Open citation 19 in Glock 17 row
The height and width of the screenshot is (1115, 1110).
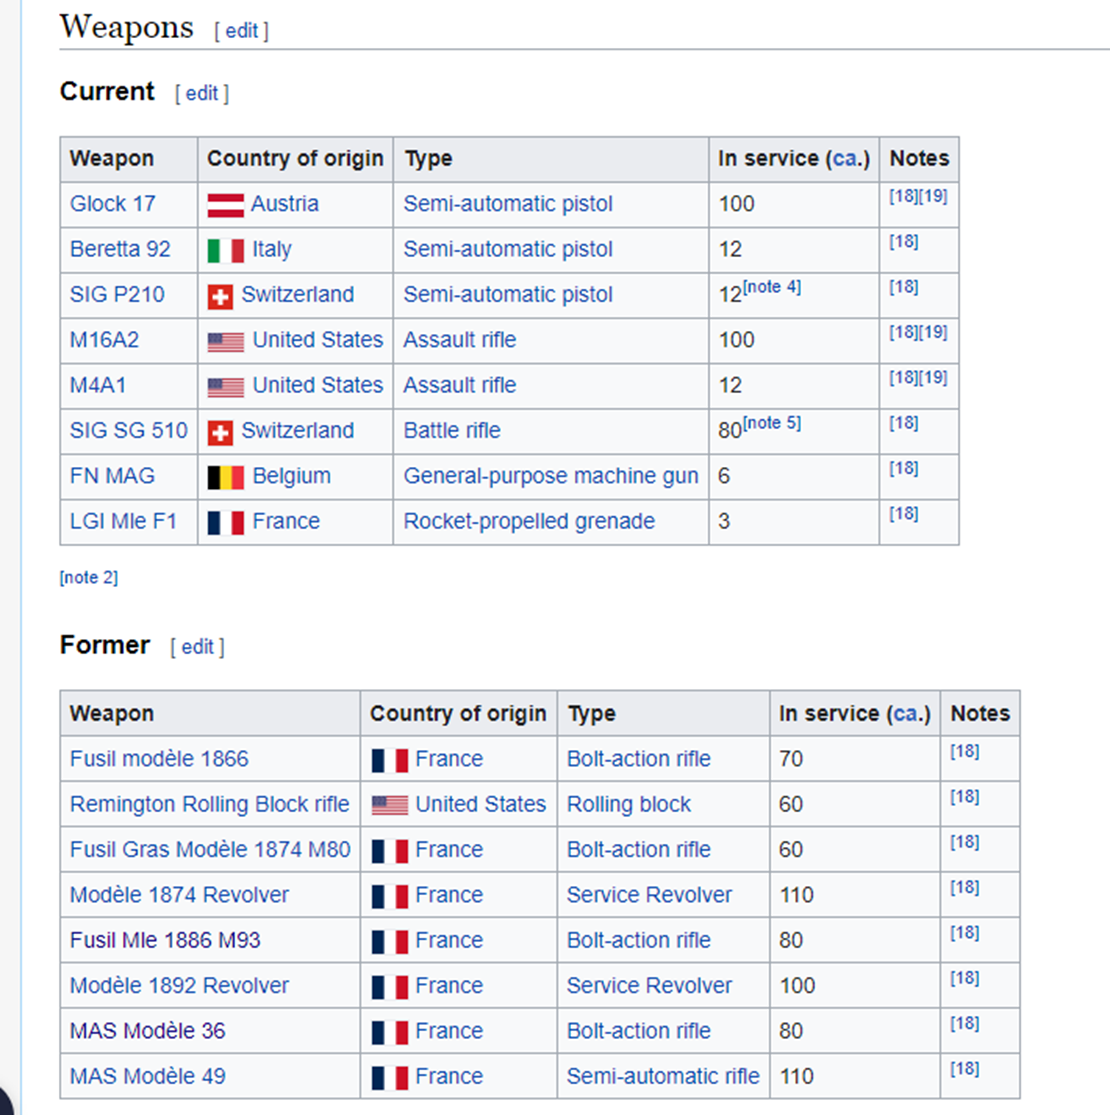933,196
